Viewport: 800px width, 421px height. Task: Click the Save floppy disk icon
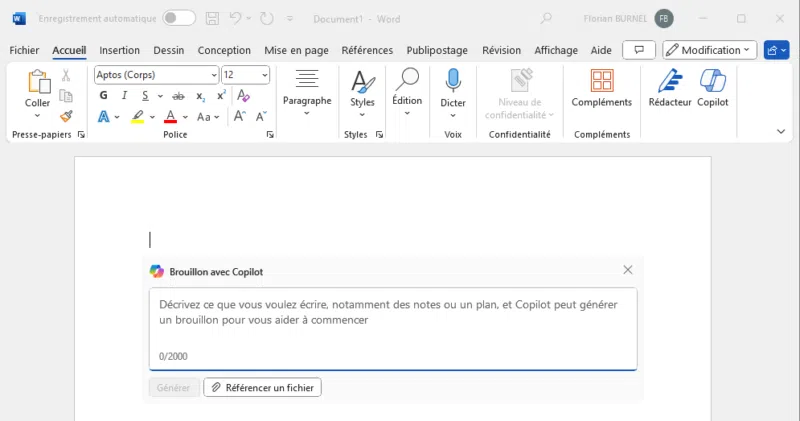tap(212, 19)
